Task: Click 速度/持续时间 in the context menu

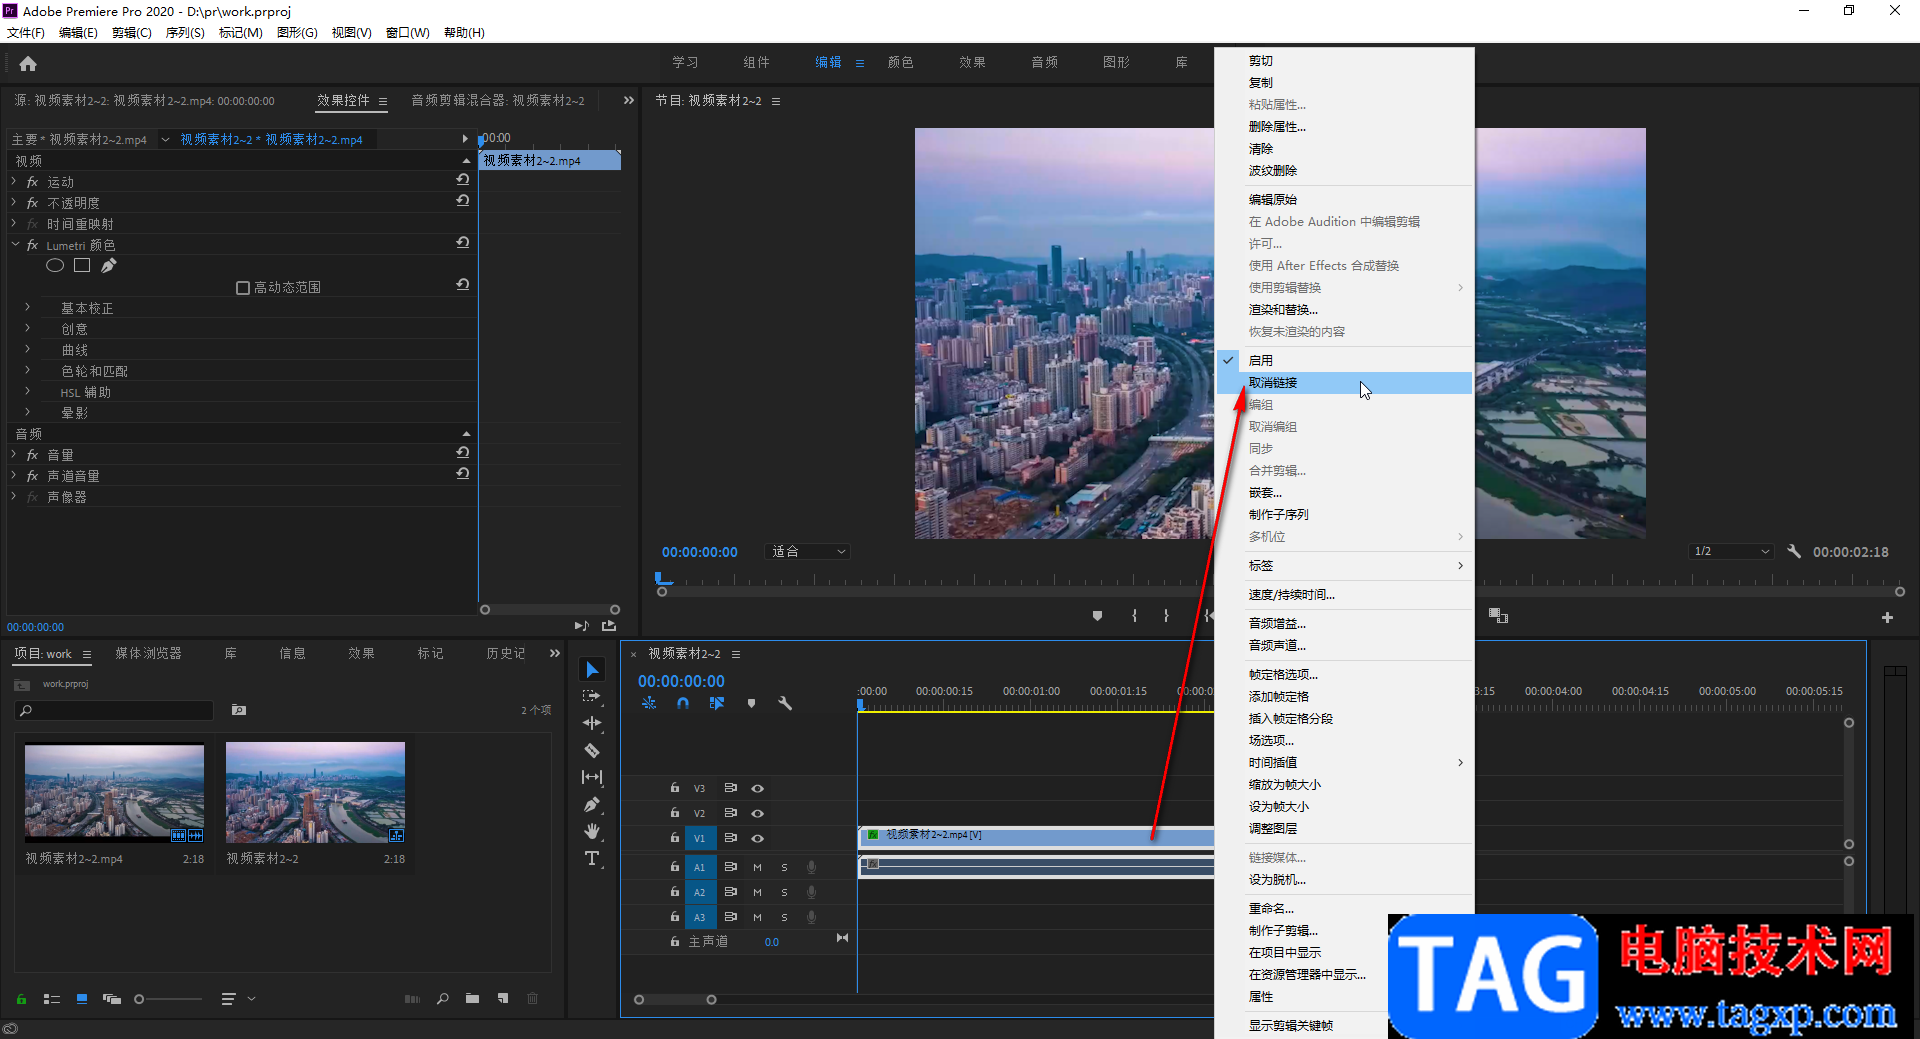Action: pos(1291,595)
